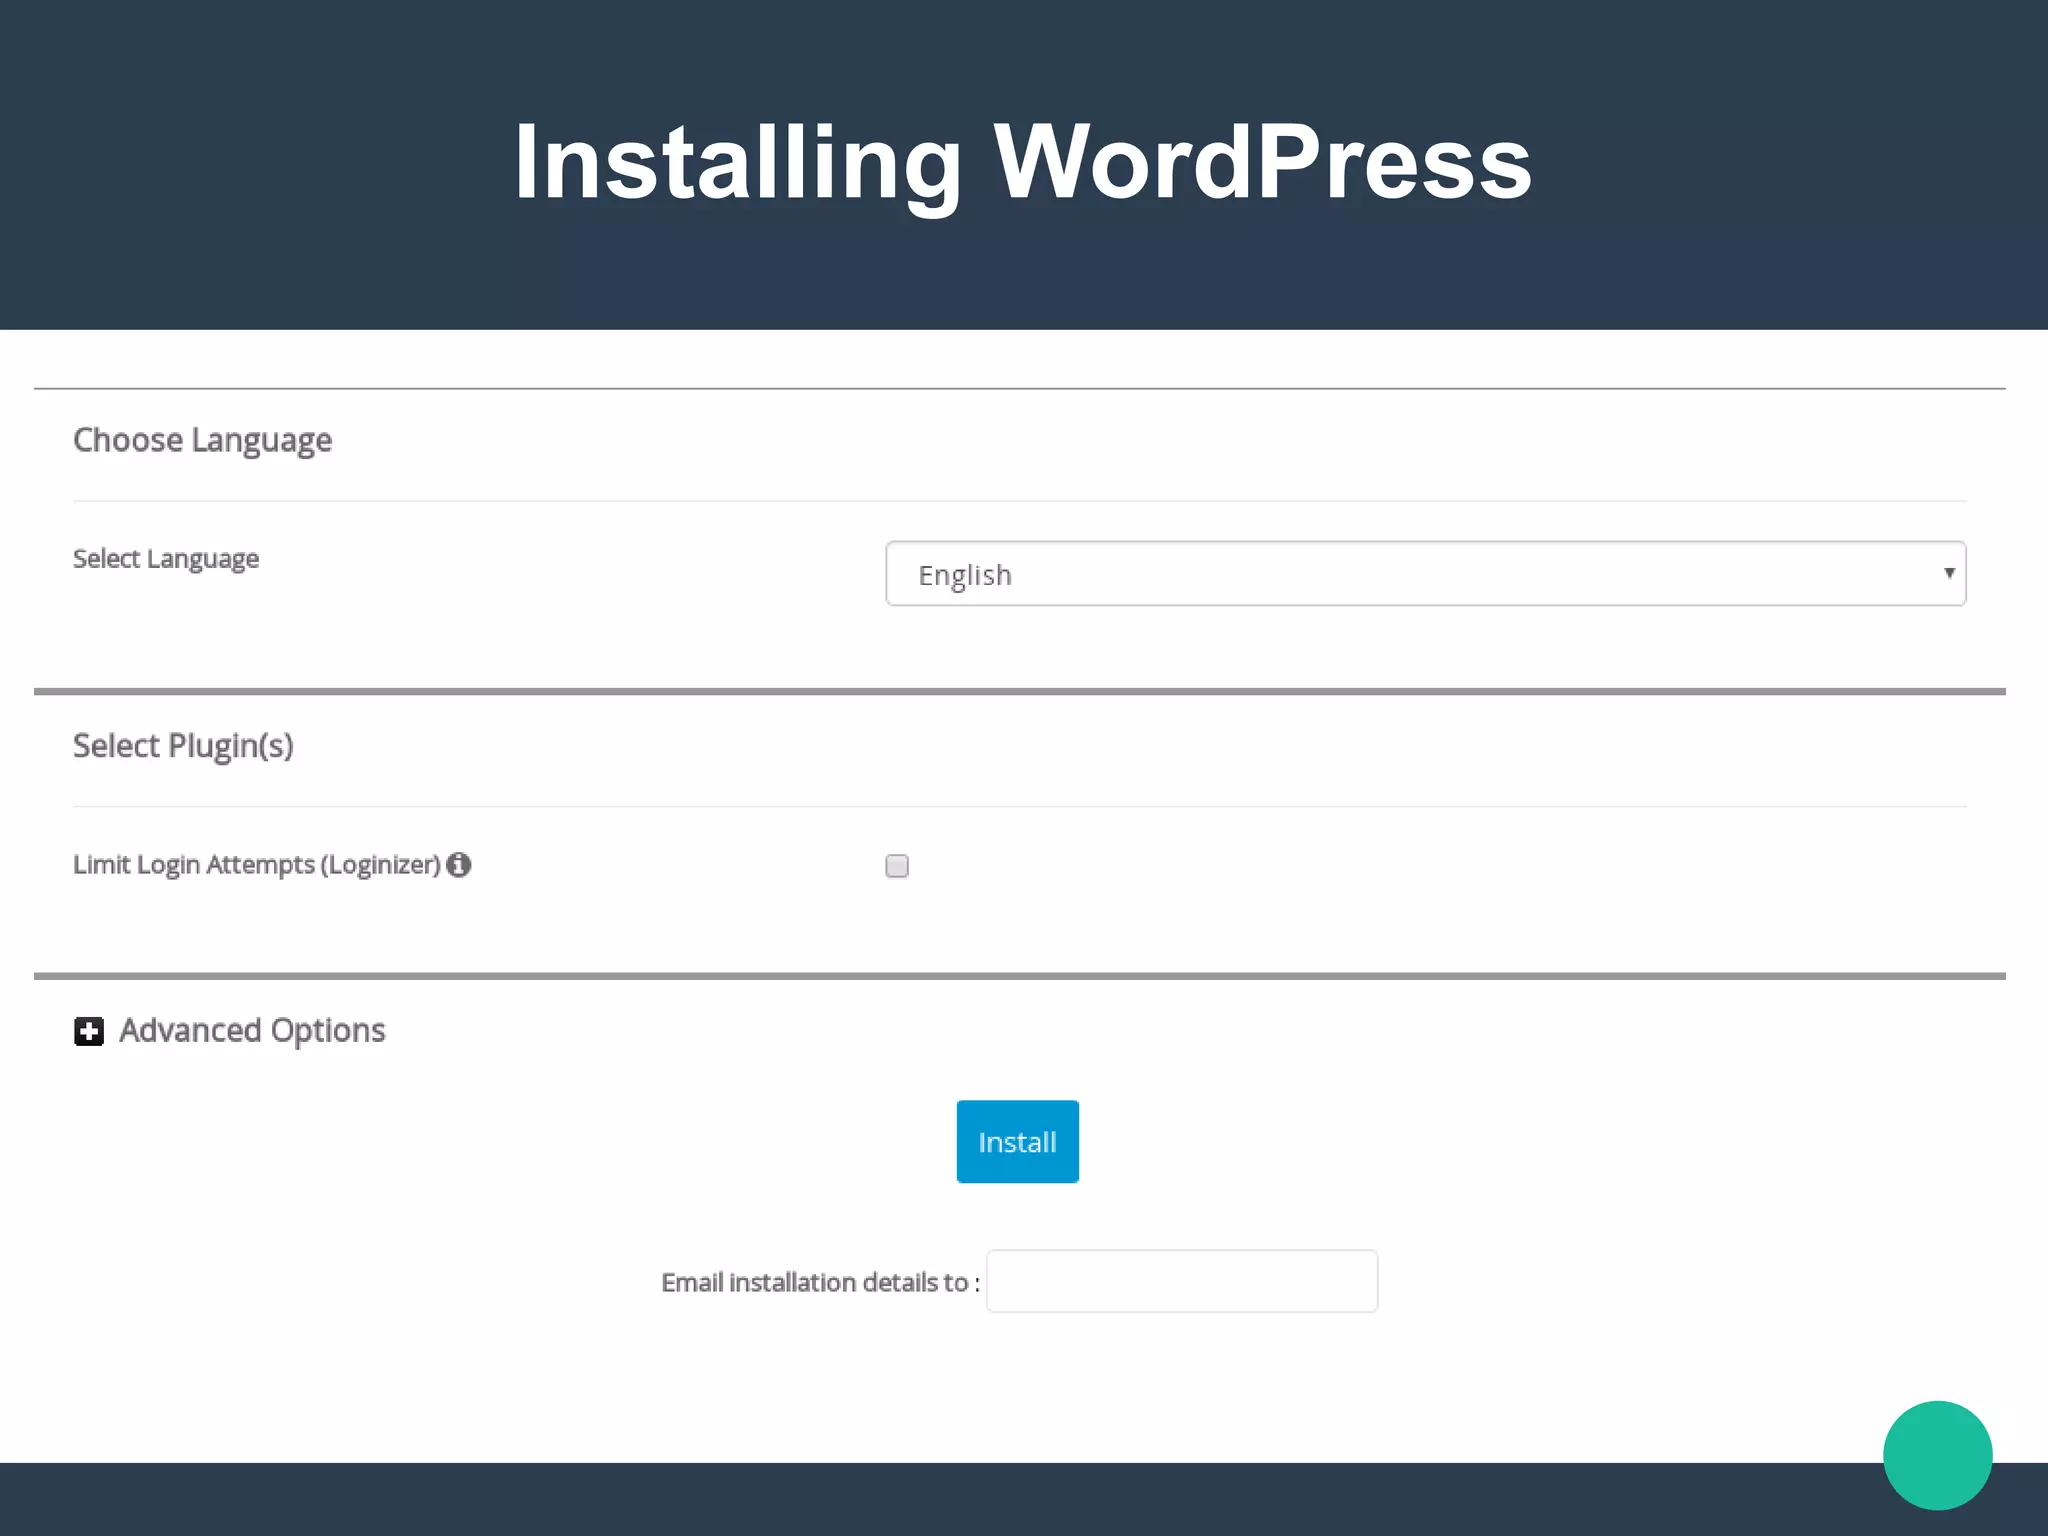Focus the Email installation details input field
Viewport: 2048px width, 1536px height.
[x=1182, y=1281]
